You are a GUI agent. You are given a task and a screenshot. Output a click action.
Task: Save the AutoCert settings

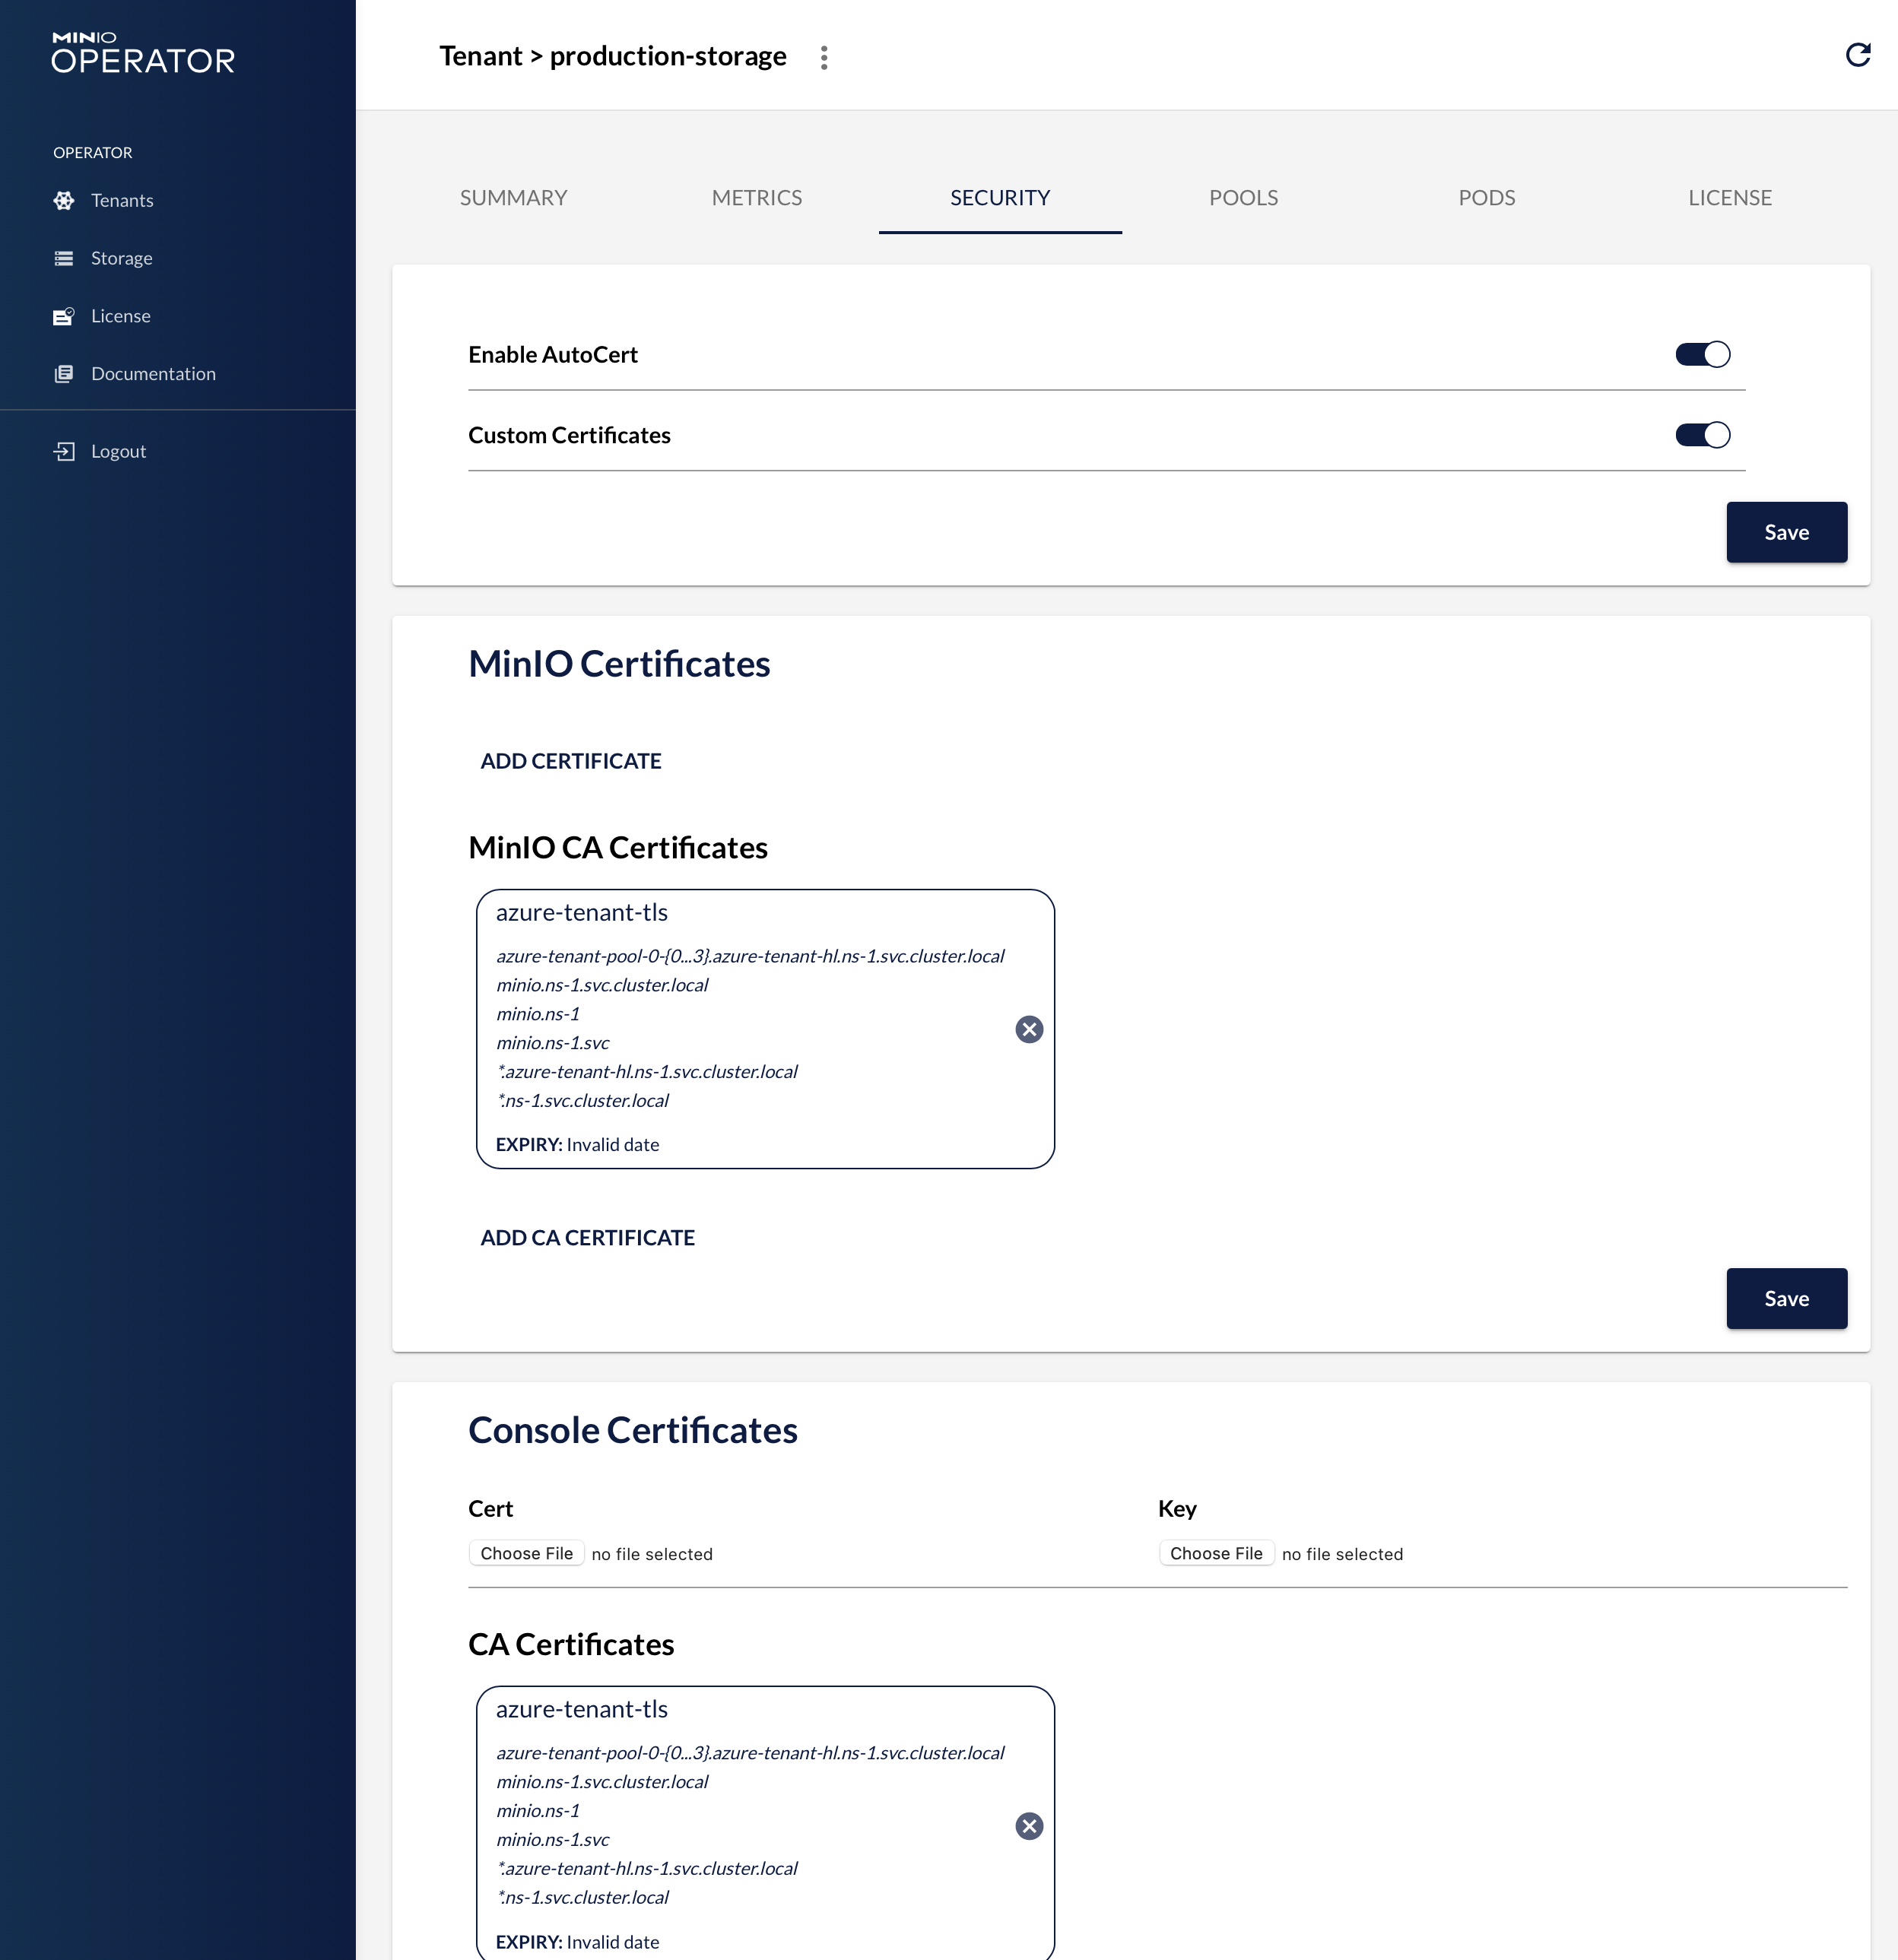click(1785, 532)
